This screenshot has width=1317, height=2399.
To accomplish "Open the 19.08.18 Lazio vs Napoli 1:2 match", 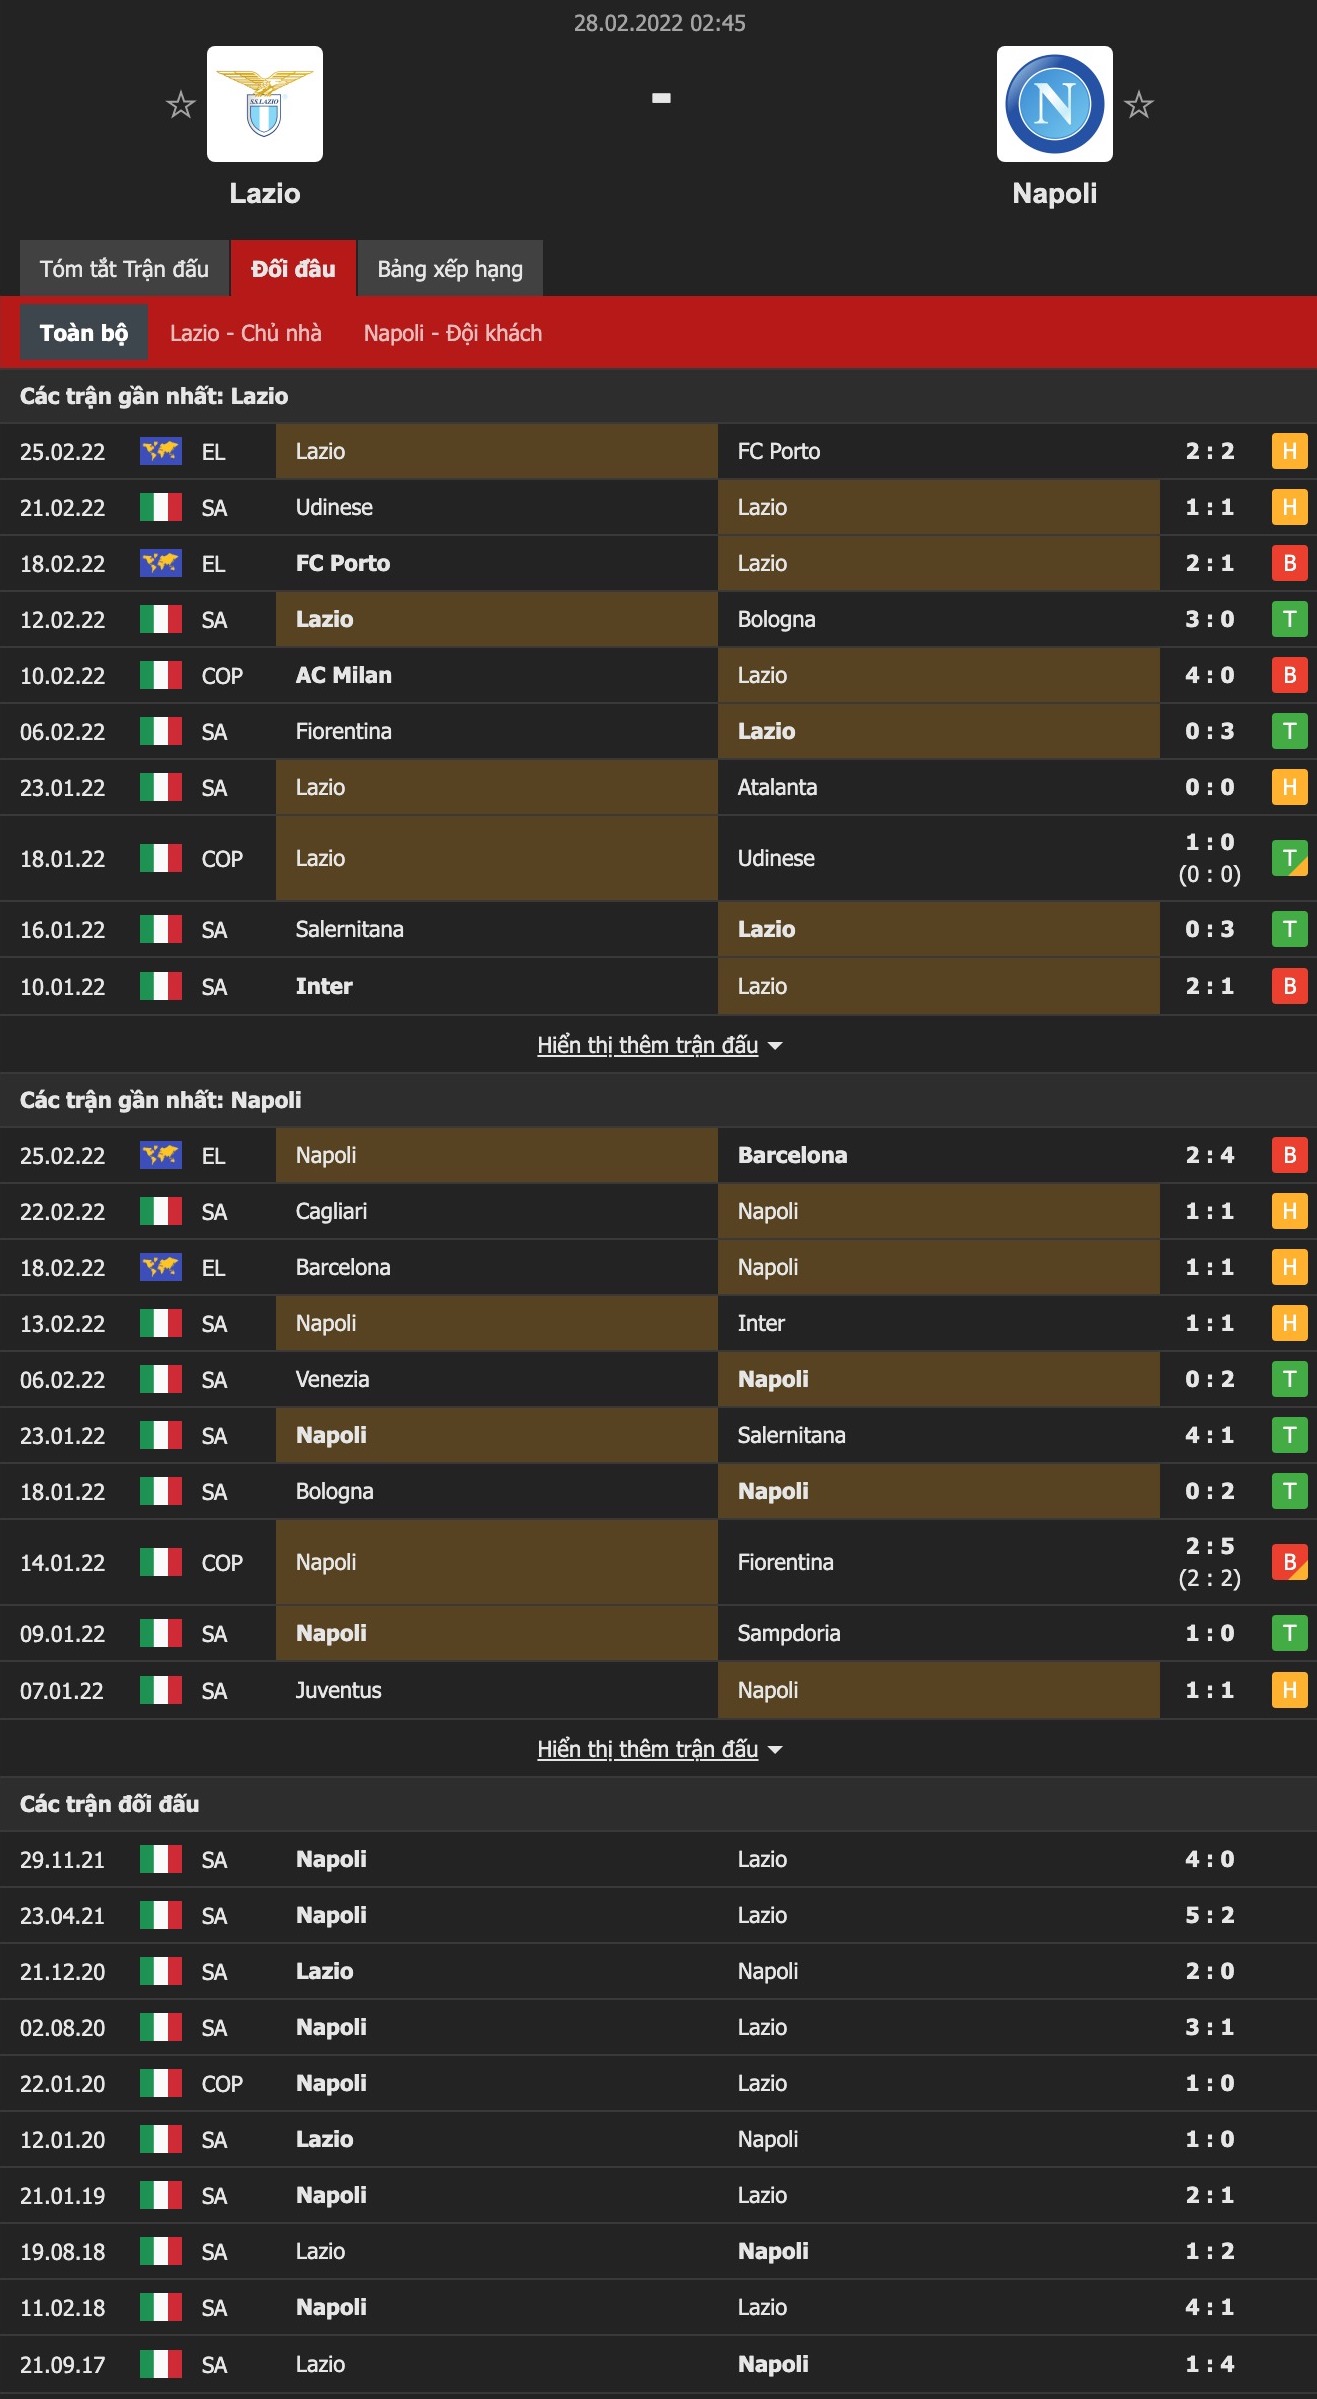I will (x=658, y=2251).
